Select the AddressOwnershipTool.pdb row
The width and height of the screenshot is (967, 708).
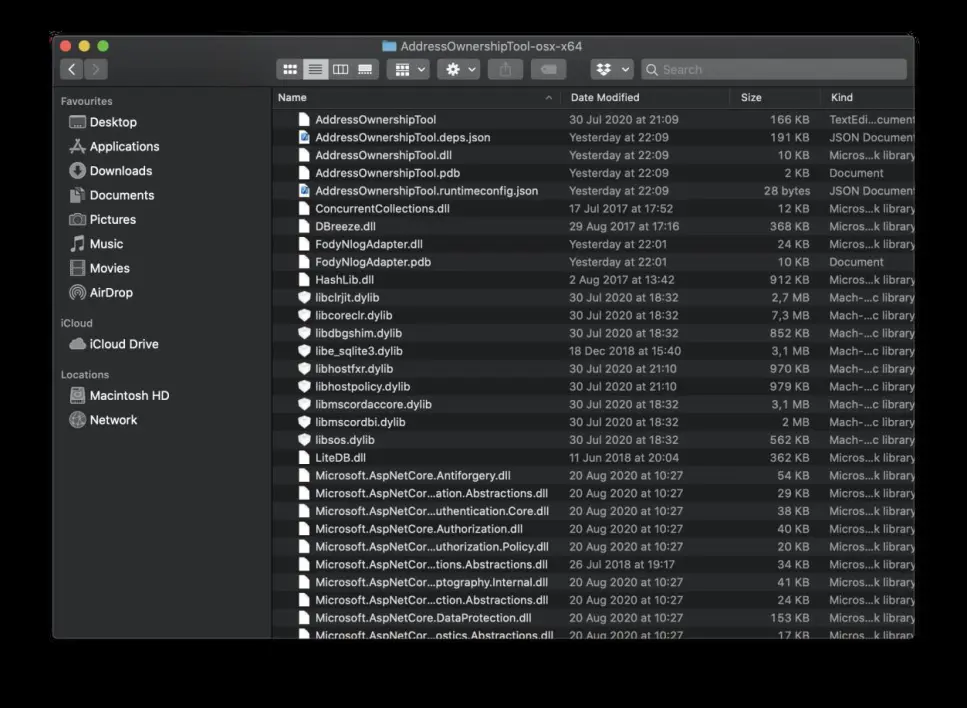pos(593,173)
